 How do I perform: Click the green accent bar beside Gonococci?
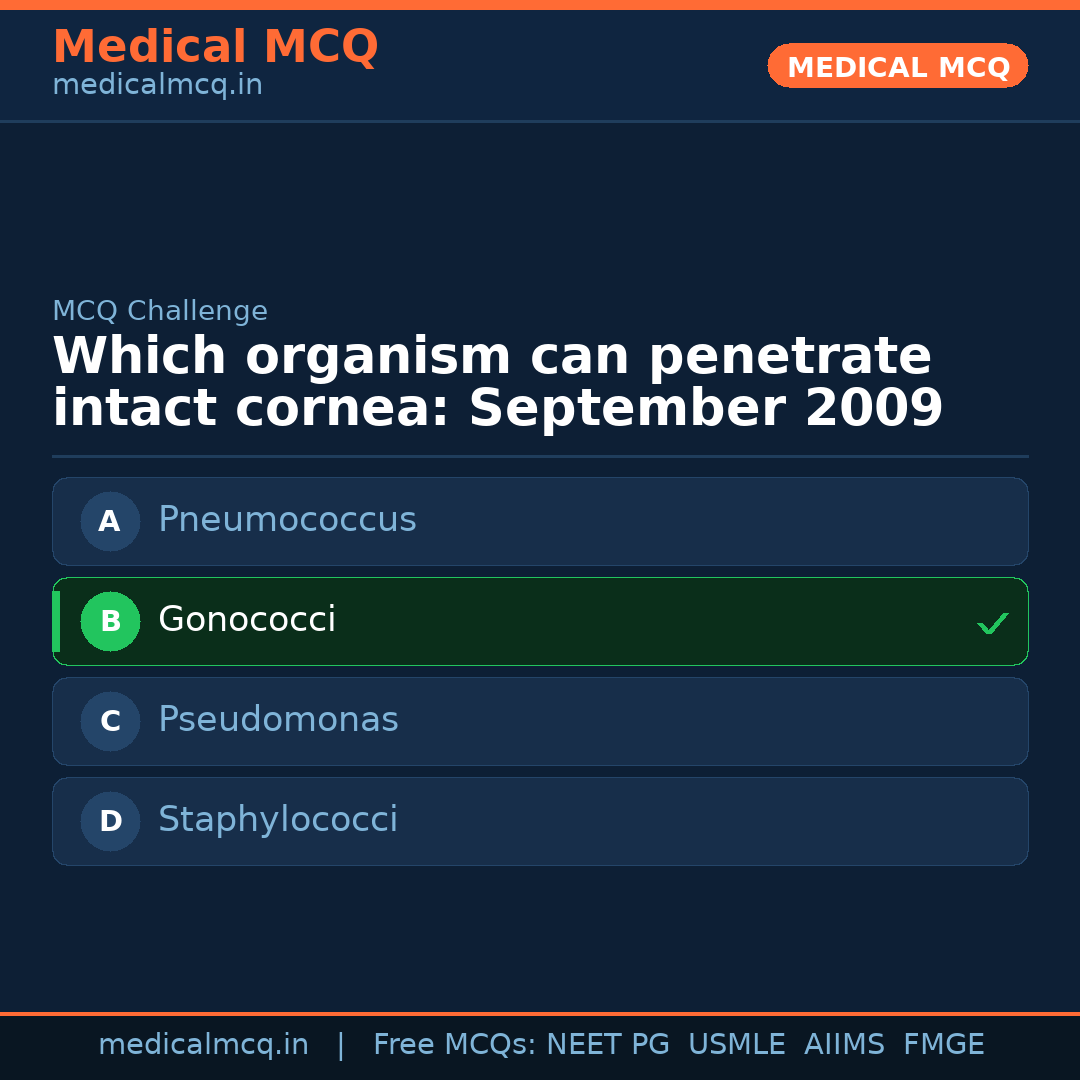(x=56, y=621)
